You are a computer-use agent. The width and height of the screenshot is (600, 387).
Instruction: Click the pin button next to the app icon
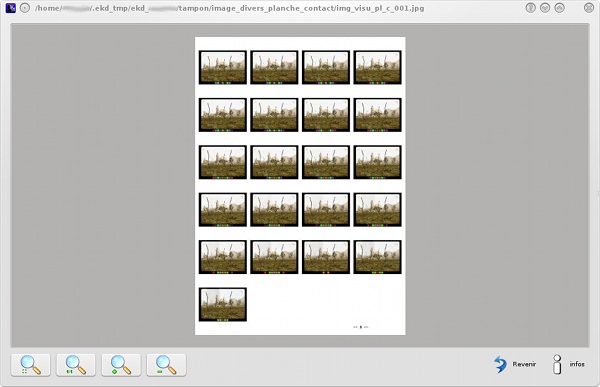coord(25,8)
